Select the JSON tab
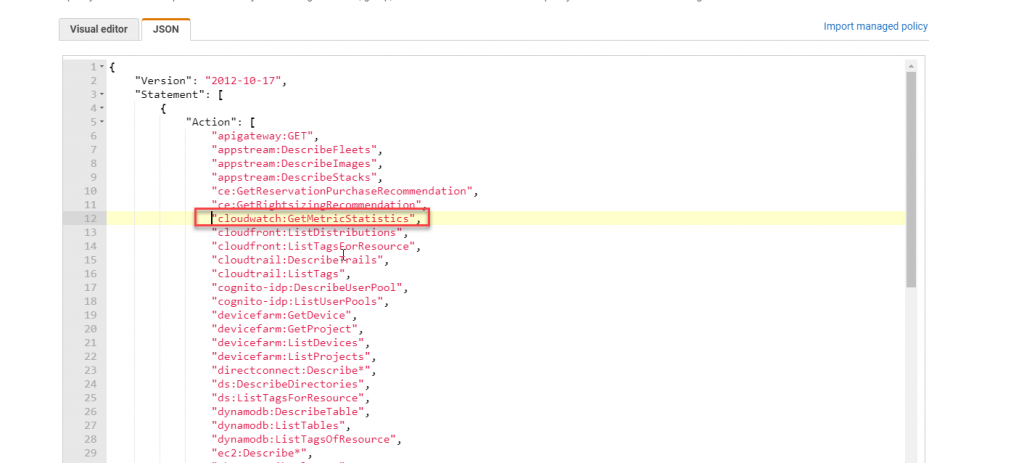Screen dimensions: 1024x463 click(166, 29)
